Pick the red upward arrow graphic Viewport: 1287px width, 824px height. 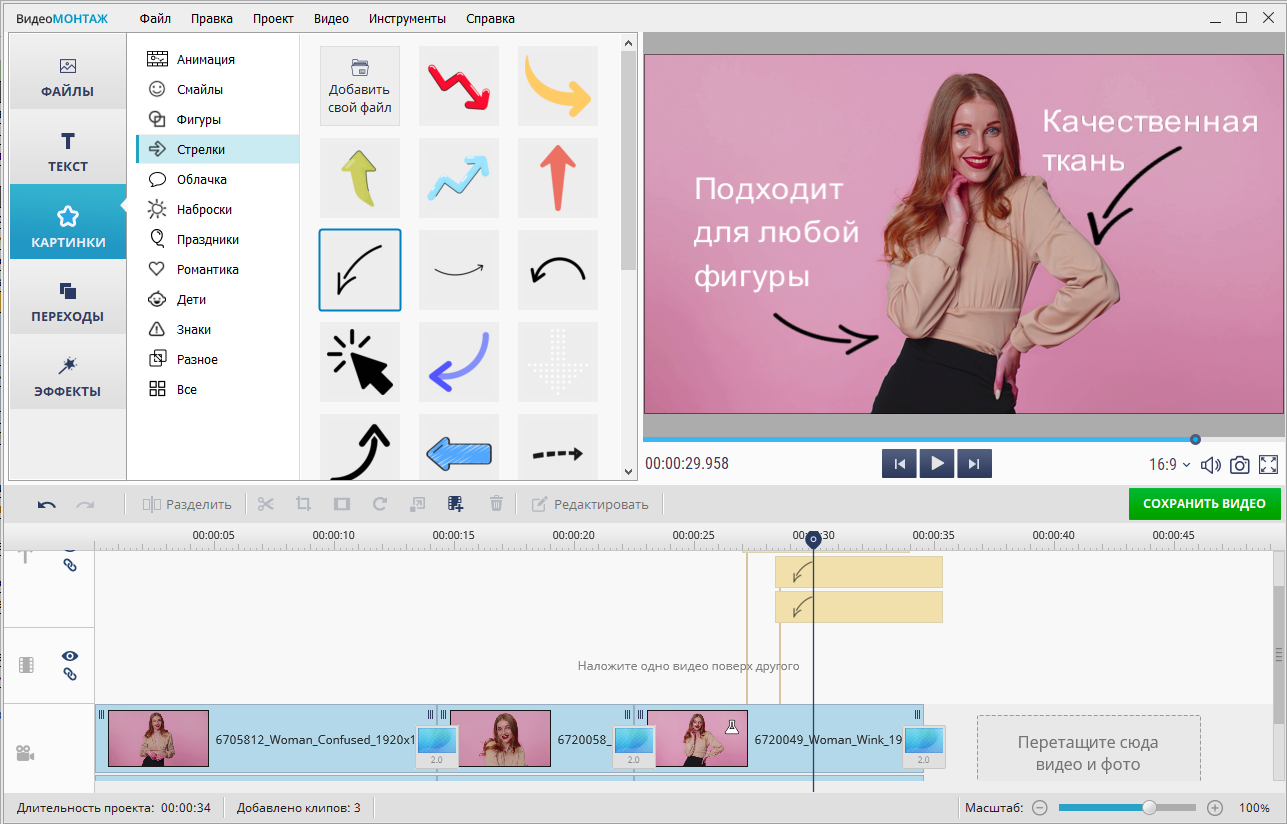coord(558,178)
